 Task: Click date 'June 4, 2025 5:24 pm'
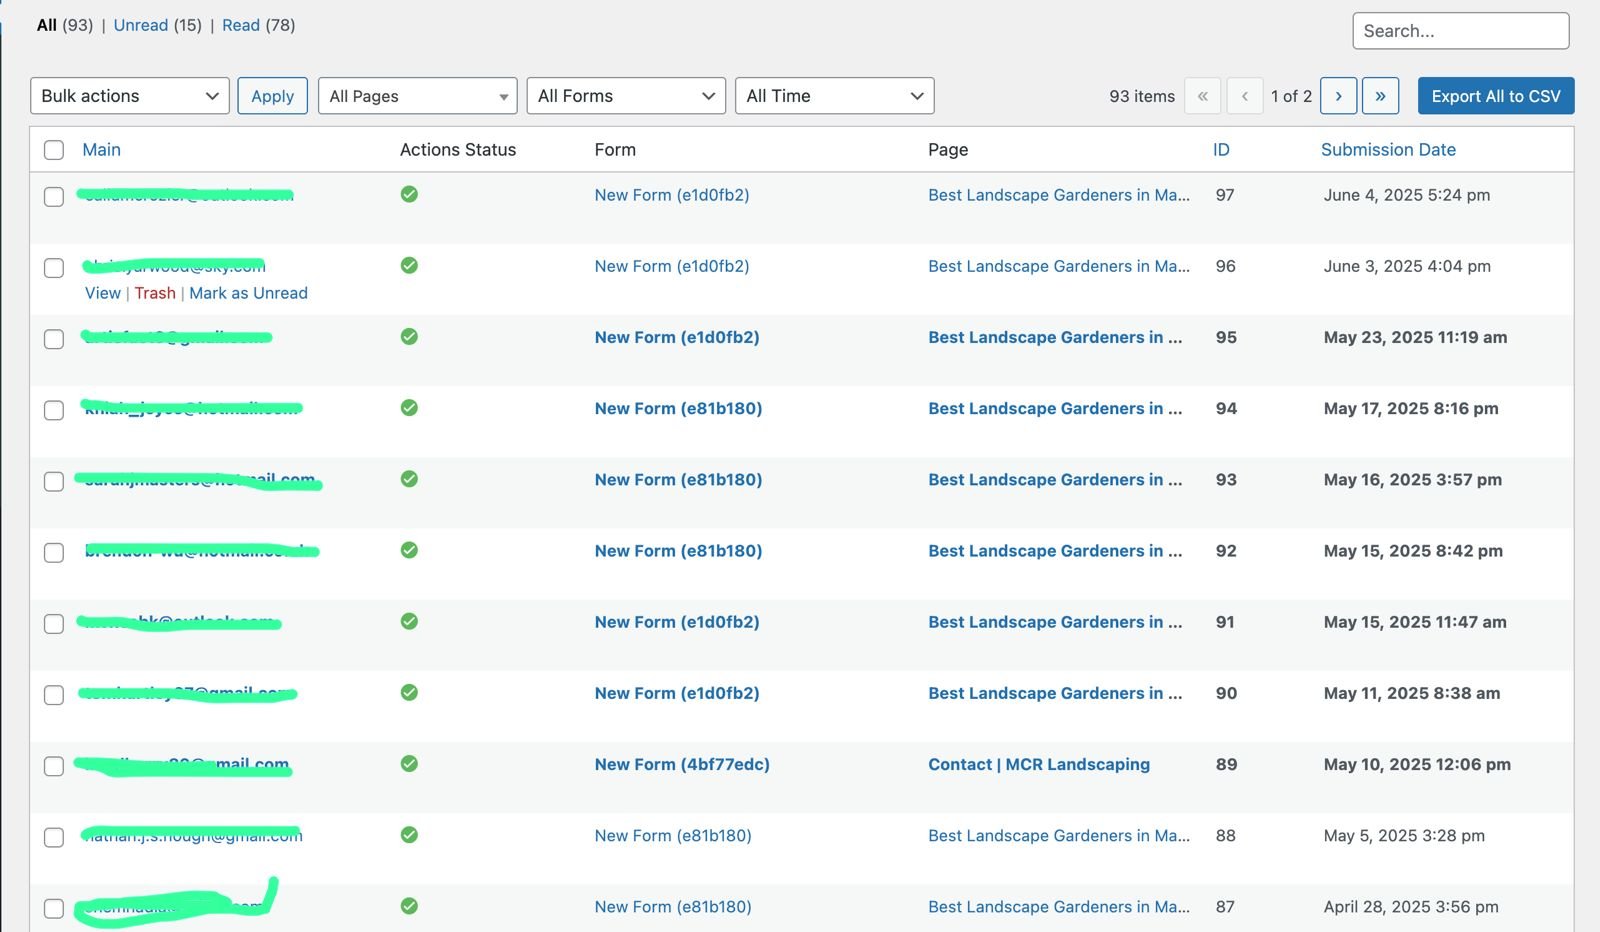pyautogui.click(x=1407, y=195)
